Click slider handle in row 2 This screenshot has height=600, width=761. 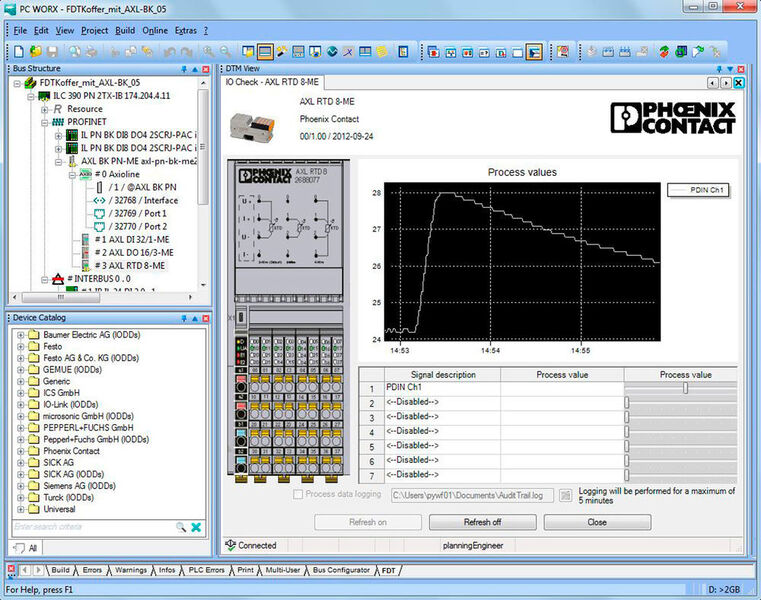tap(627, 402)
